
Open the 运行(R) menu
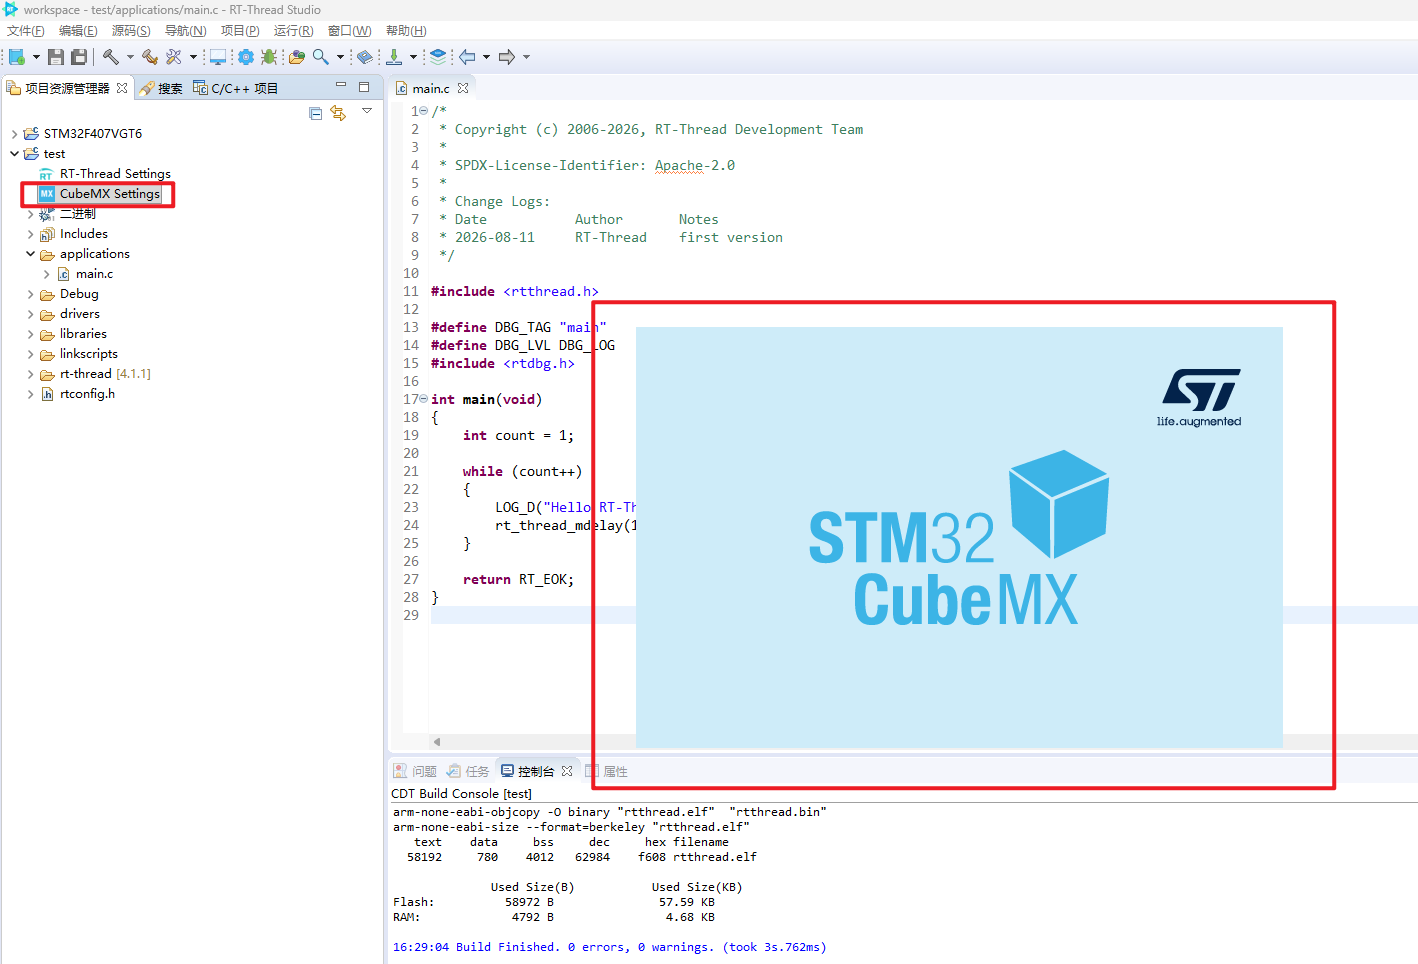293,31
